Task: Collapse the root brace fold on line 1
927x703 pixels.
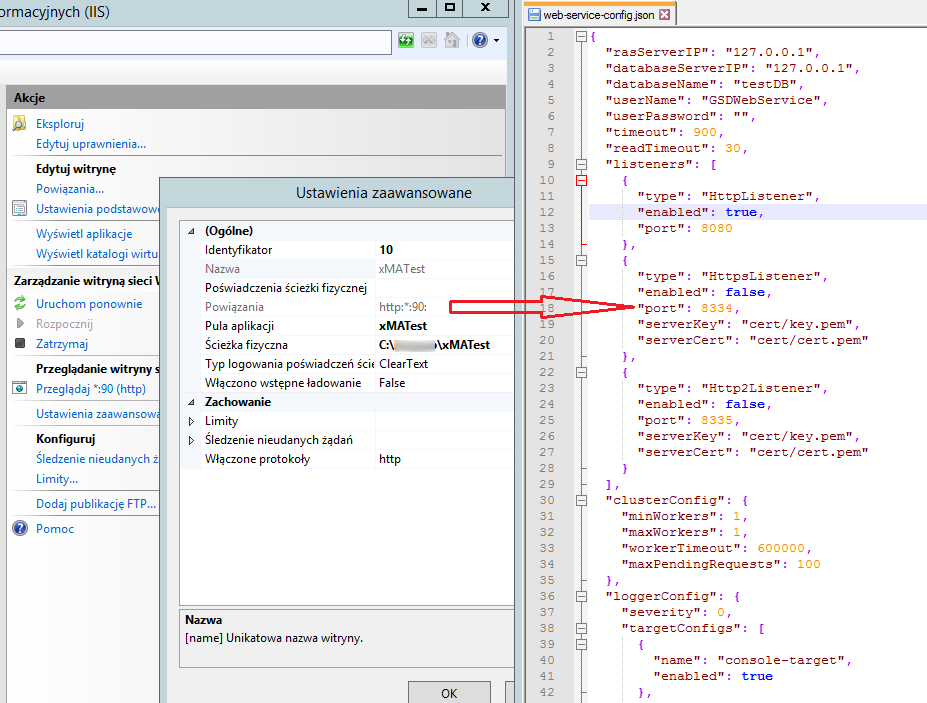Action: tap(581, 37)
